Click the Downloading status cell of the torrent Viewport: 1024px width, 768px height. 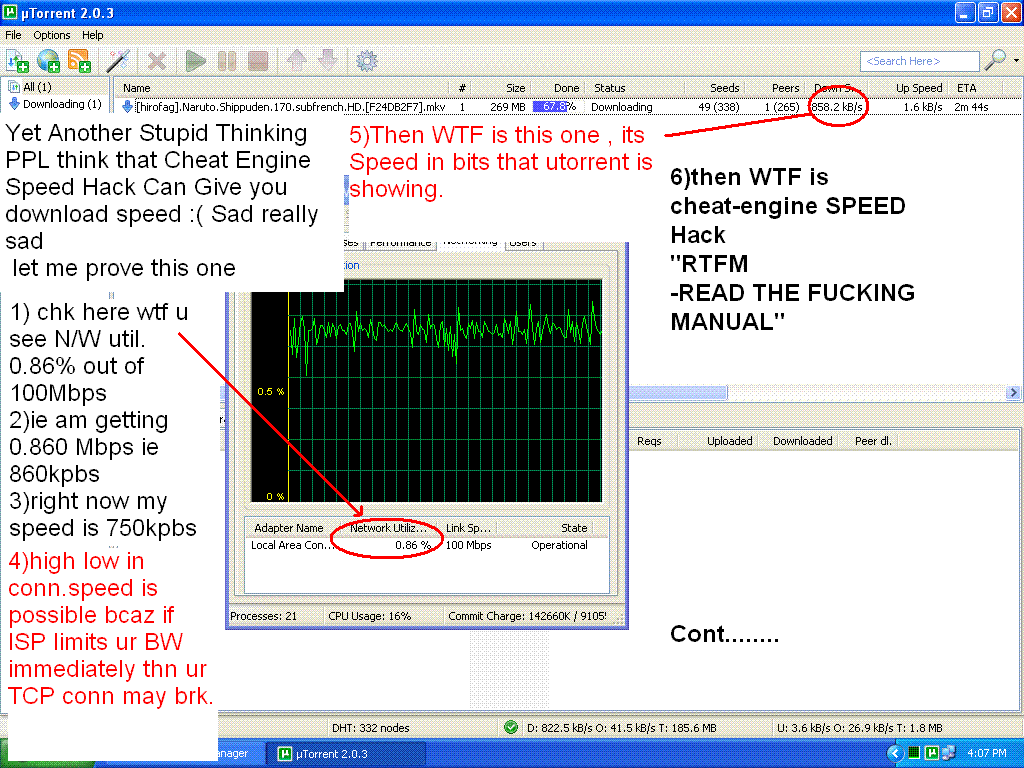621,107
